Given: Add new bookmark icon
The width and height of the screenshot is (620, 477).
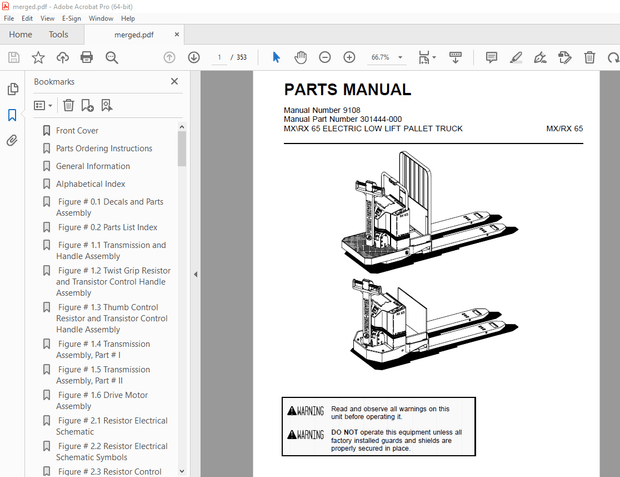Looking at the screenshot, I should (87, 105).
